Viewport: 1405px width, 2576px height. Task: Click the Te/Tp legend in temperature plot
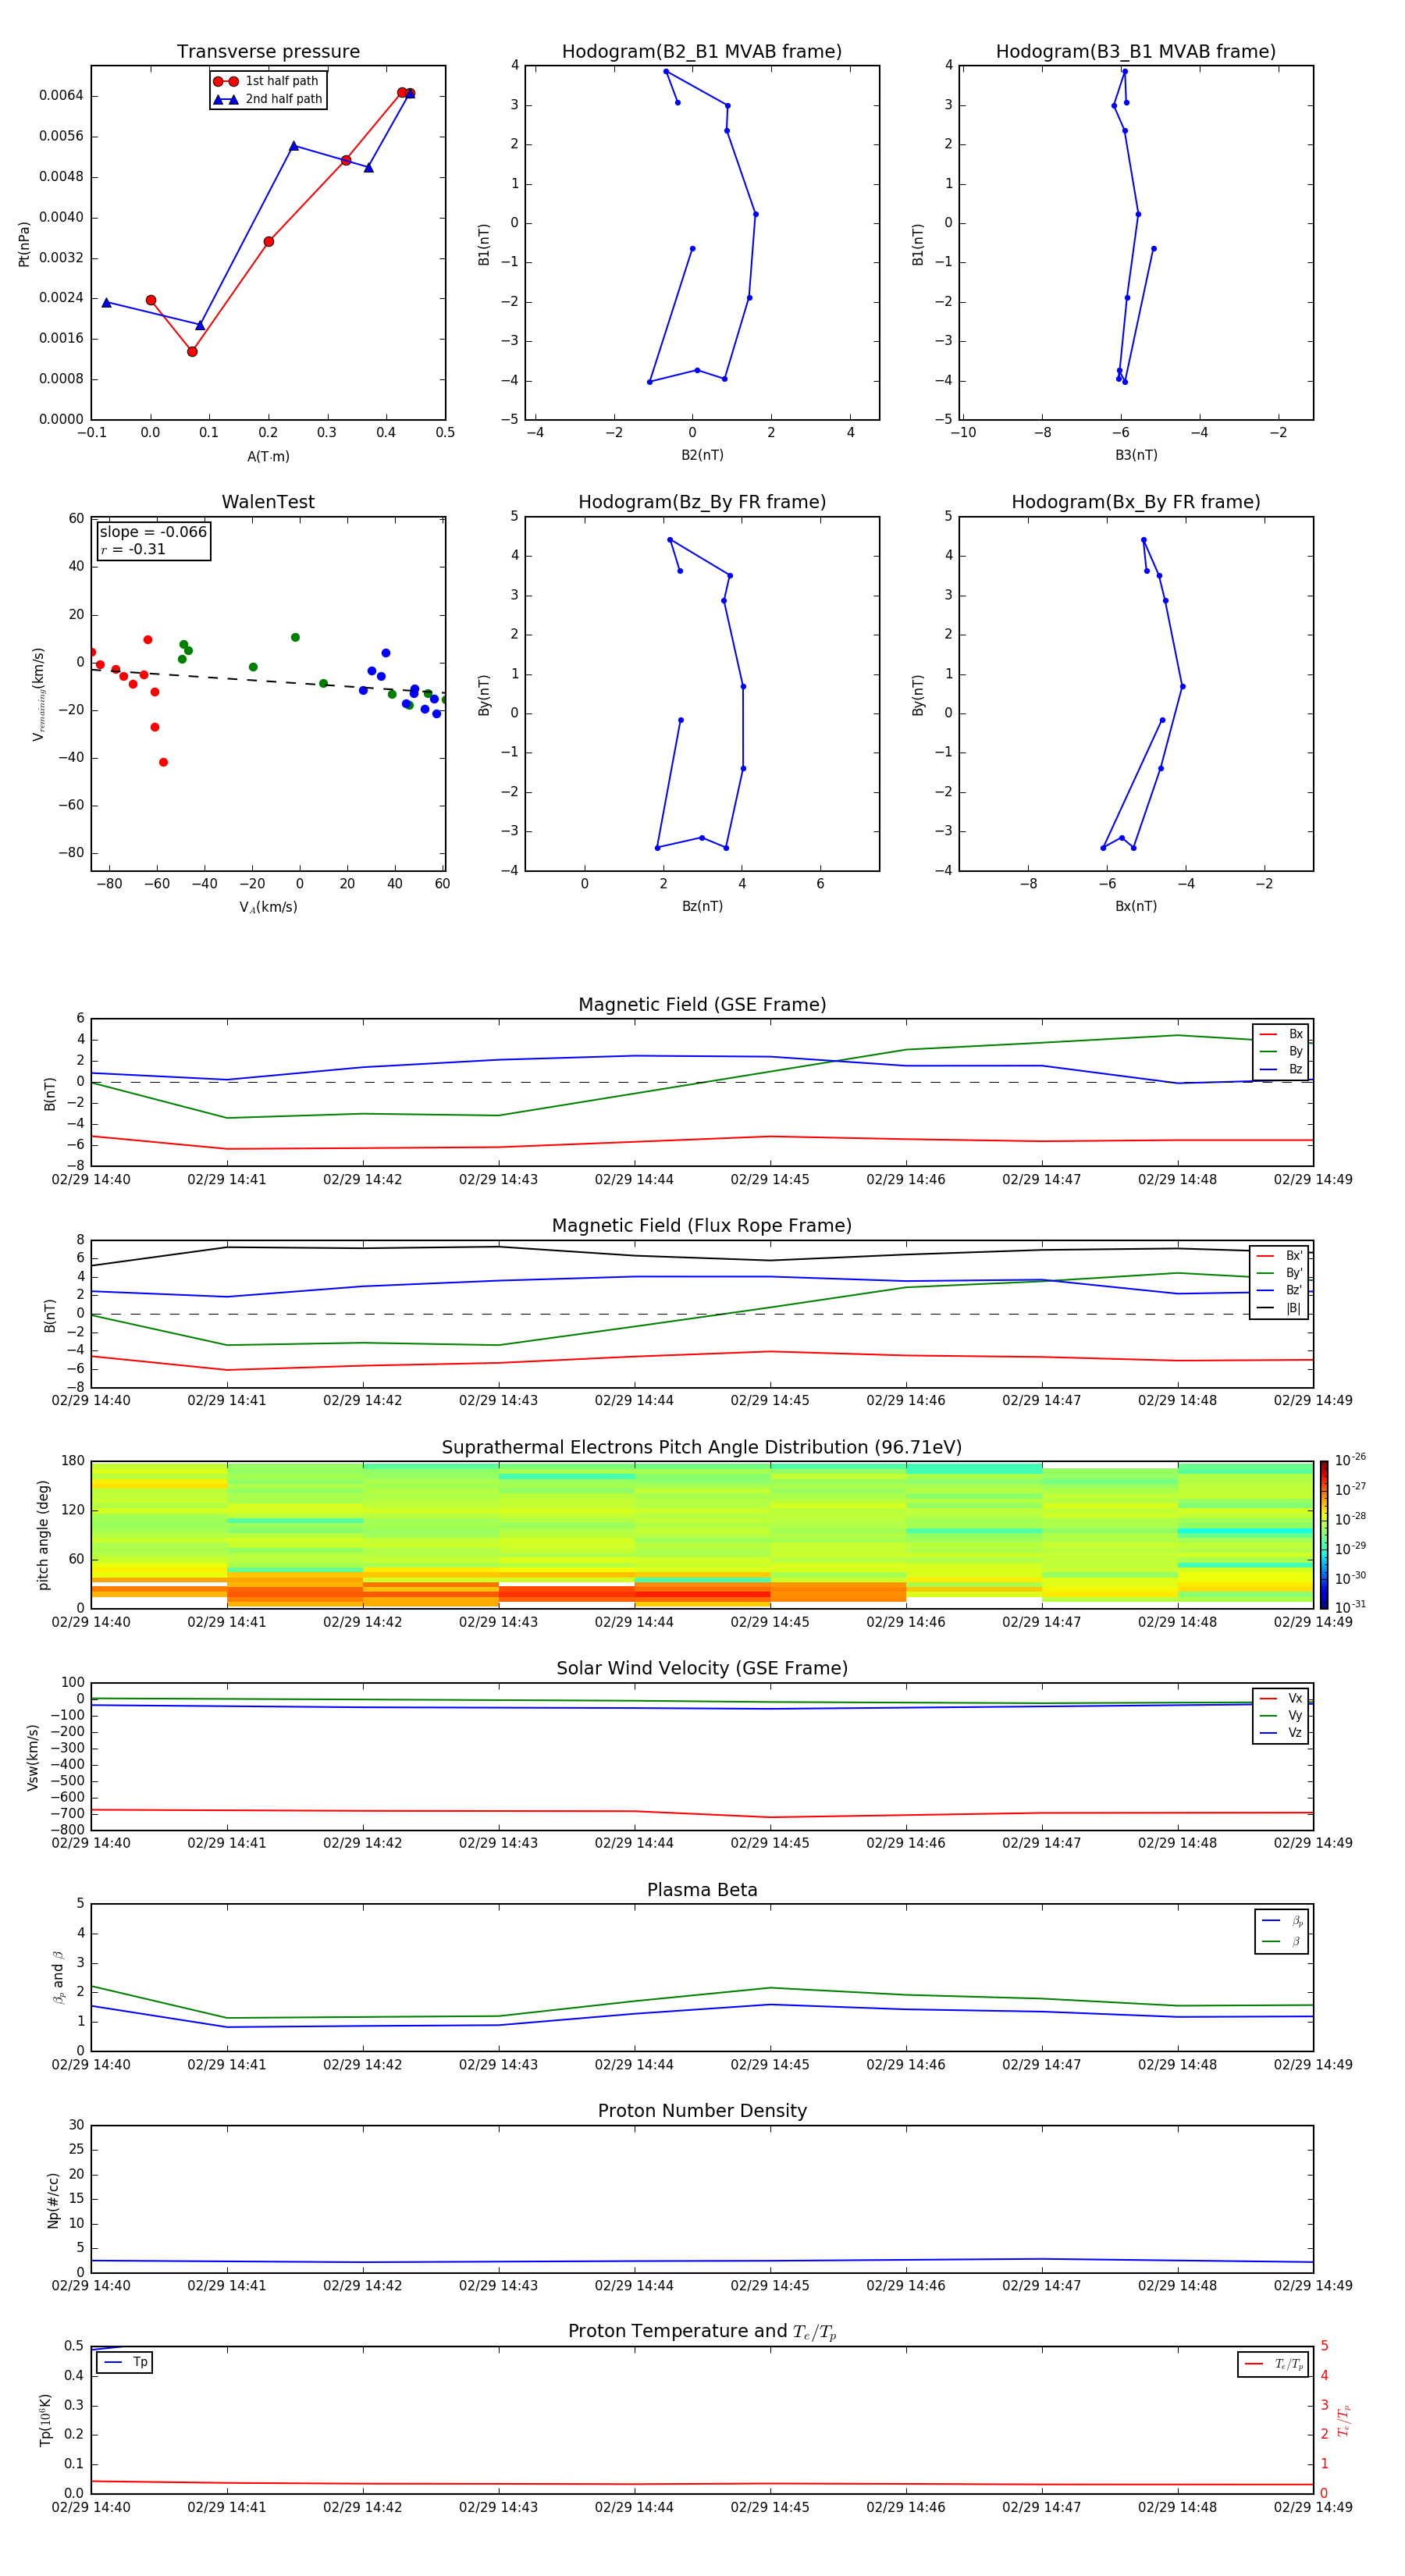(x=1273, y=2364)
